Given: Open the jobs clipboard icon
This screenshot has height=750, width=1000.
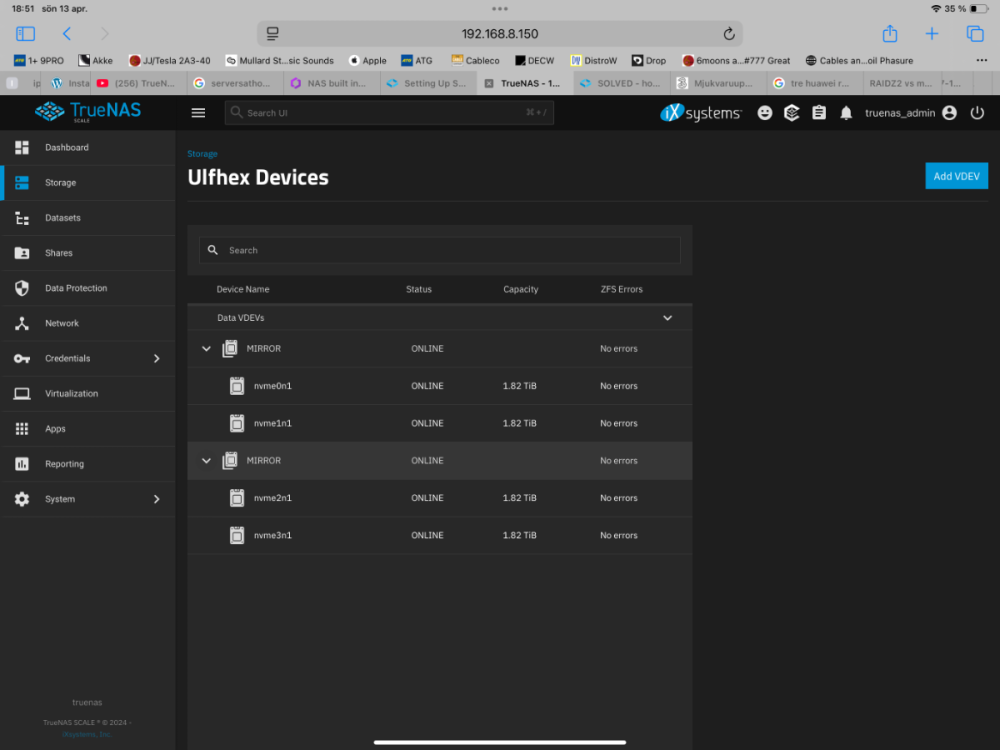Looking at the screenshot, I should pyautogui.click(x=819, y=113).
